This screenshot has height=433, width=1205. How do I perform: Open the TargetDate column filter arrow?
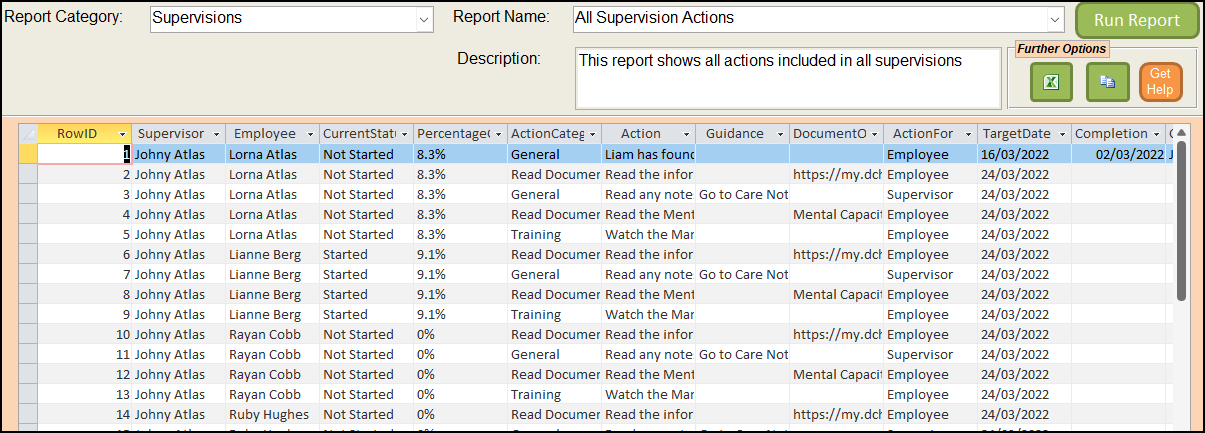click(x=1061, y=134)
